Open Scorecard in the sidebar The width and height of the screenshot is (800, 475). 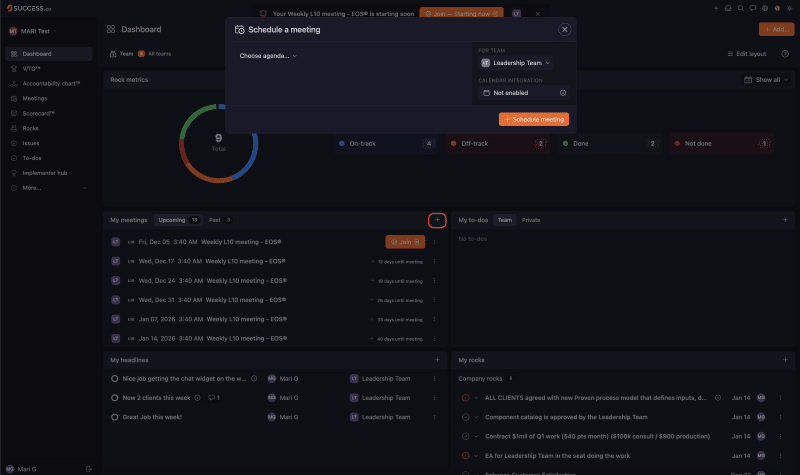48,113
